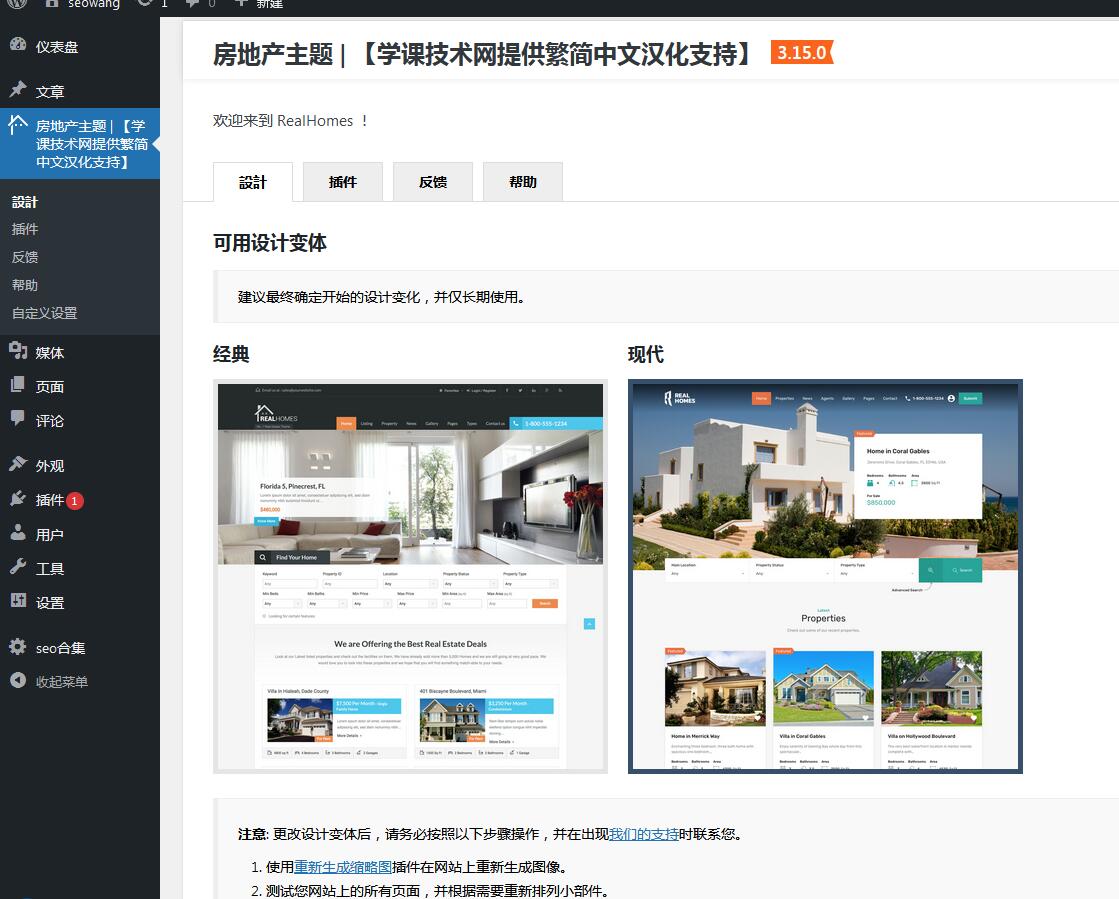Open the 仪表盘 dashboard icon
The image size is (1119, 899).
point(18,45)
